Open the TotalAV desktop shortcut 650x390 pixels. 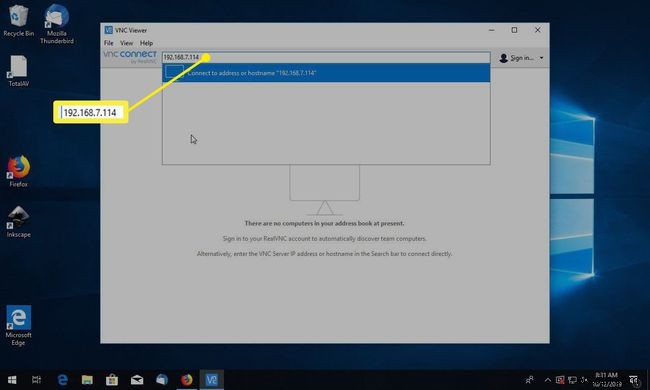(x=18, y=71)
